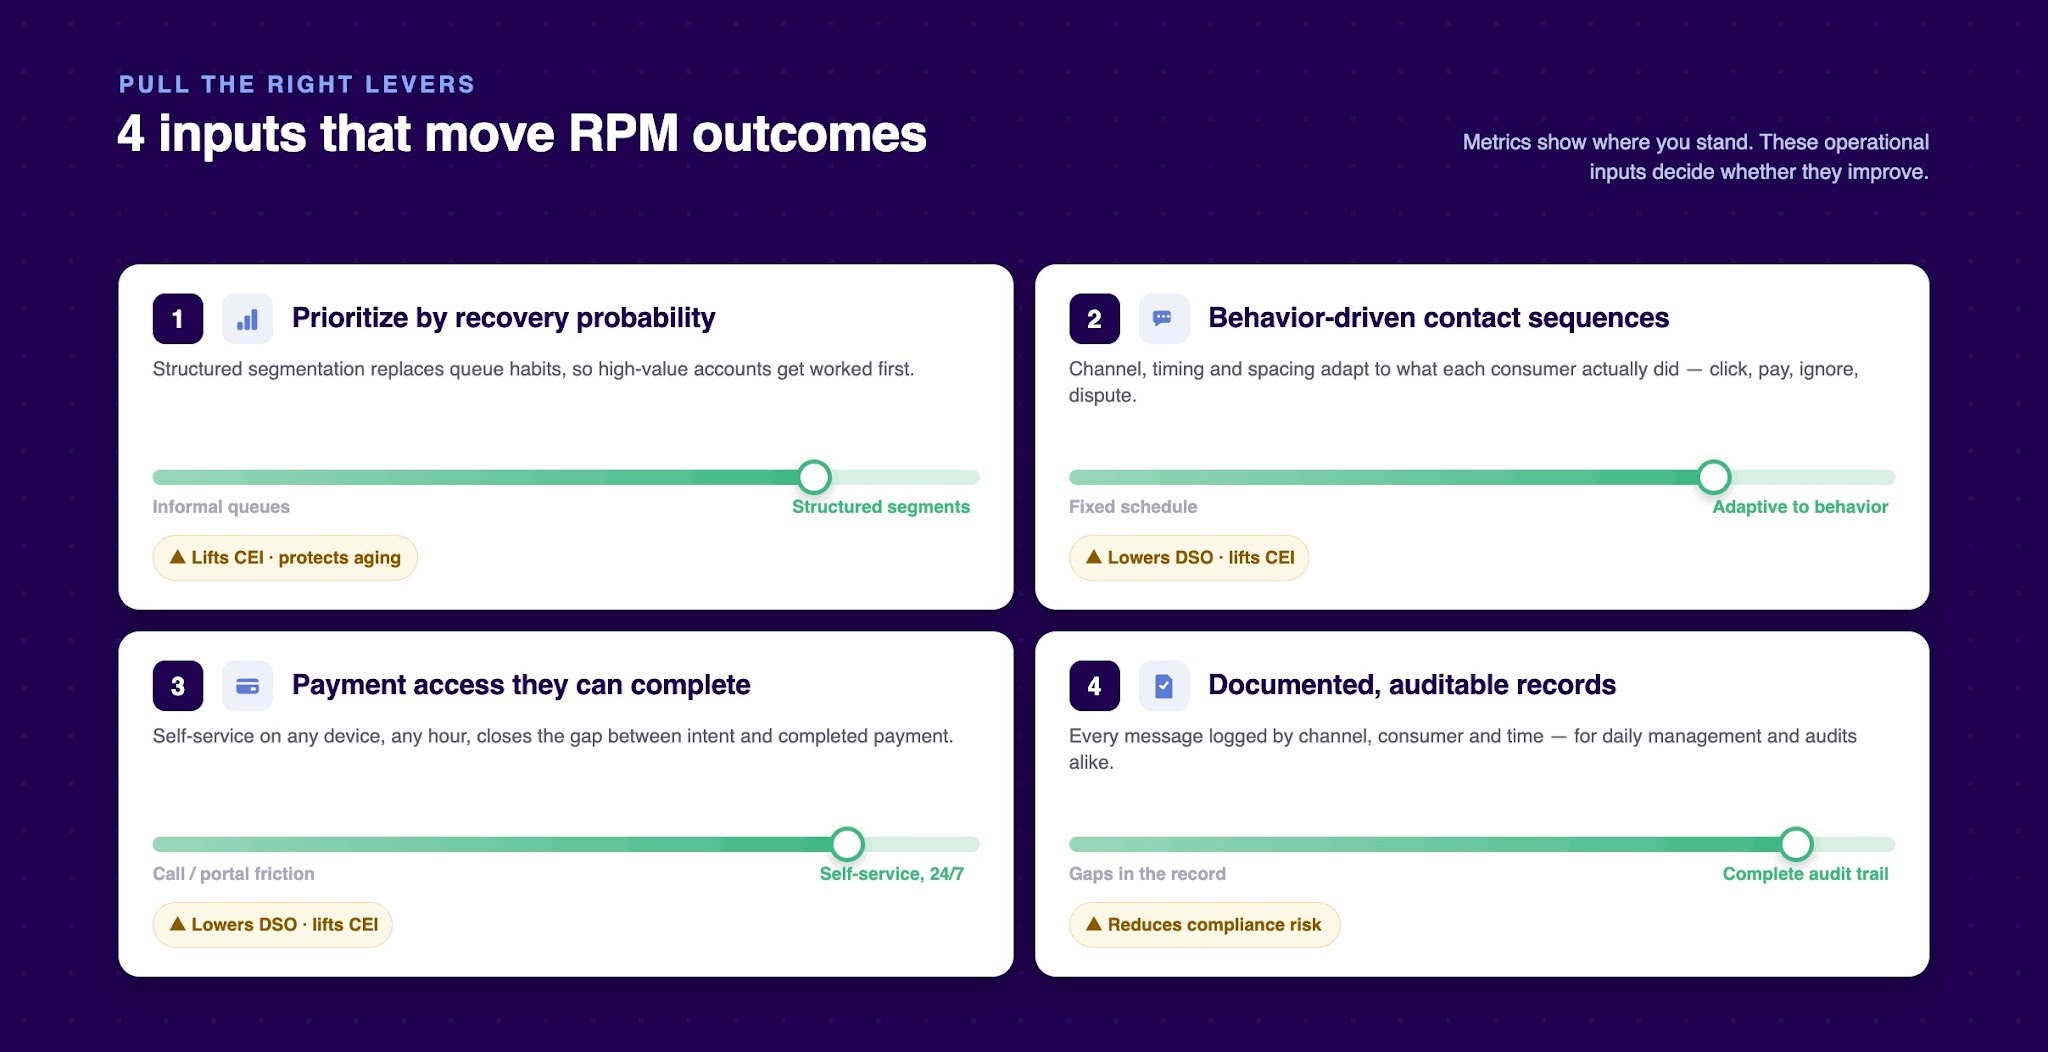The height and width of the screenshot is (1052, 2048).
Task: Click the 'Reduces compliance risk' pill
Action: [1204, 925]
